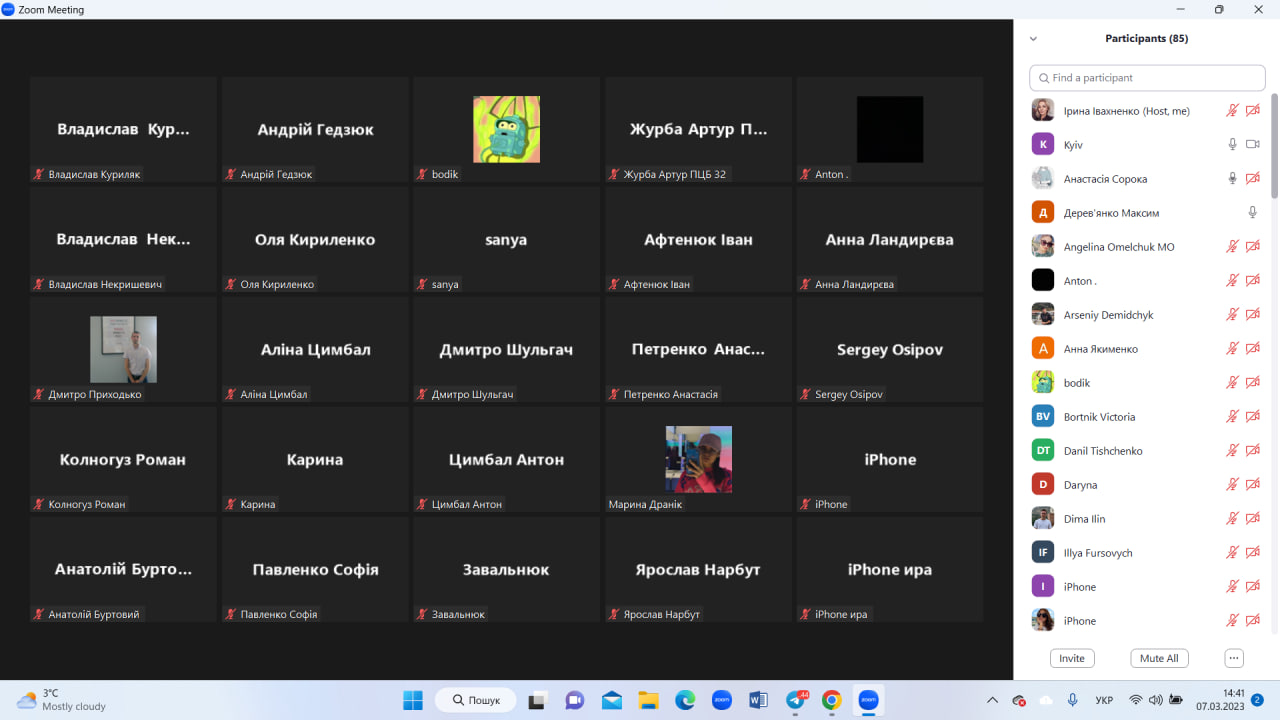The height and width of the screenshot is (720, 1280).
Task: Select Колногуз Роман video tile
Action: coord(123,460)
